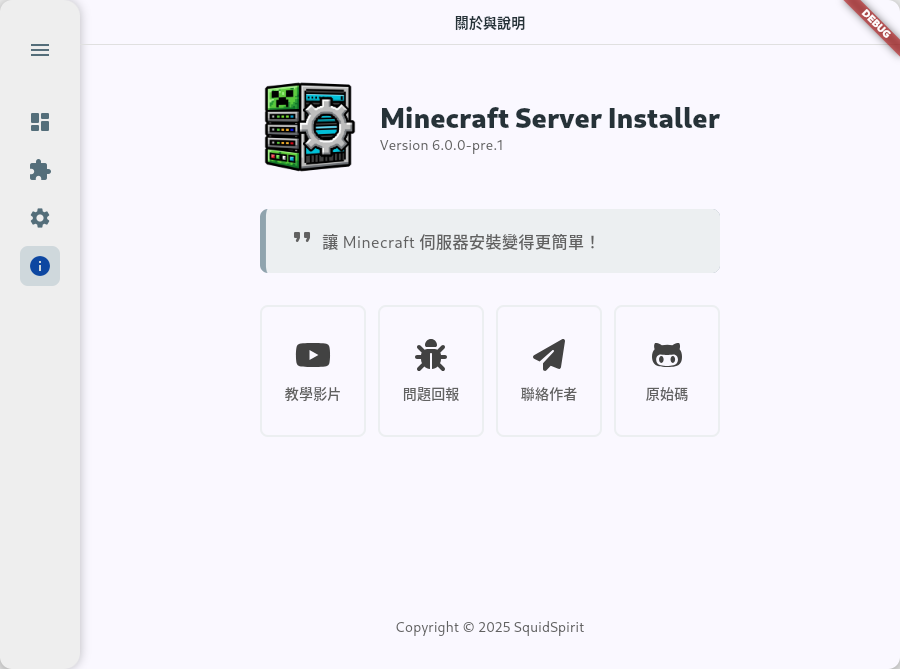The height and width of the screenshot is (669, 900).
Task: Open settings via the sidebar gear icon
Action: point(40,218)
